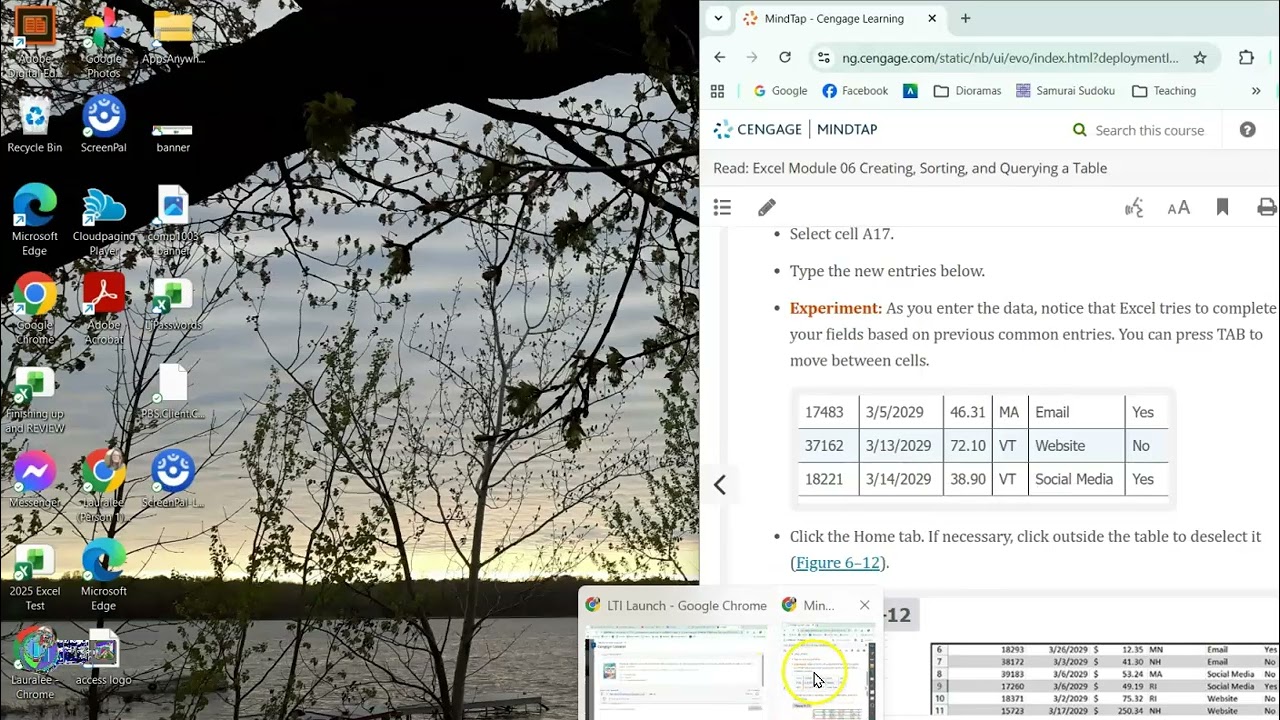
Task: Launch Messenger from the desktop
Action: 35,478
